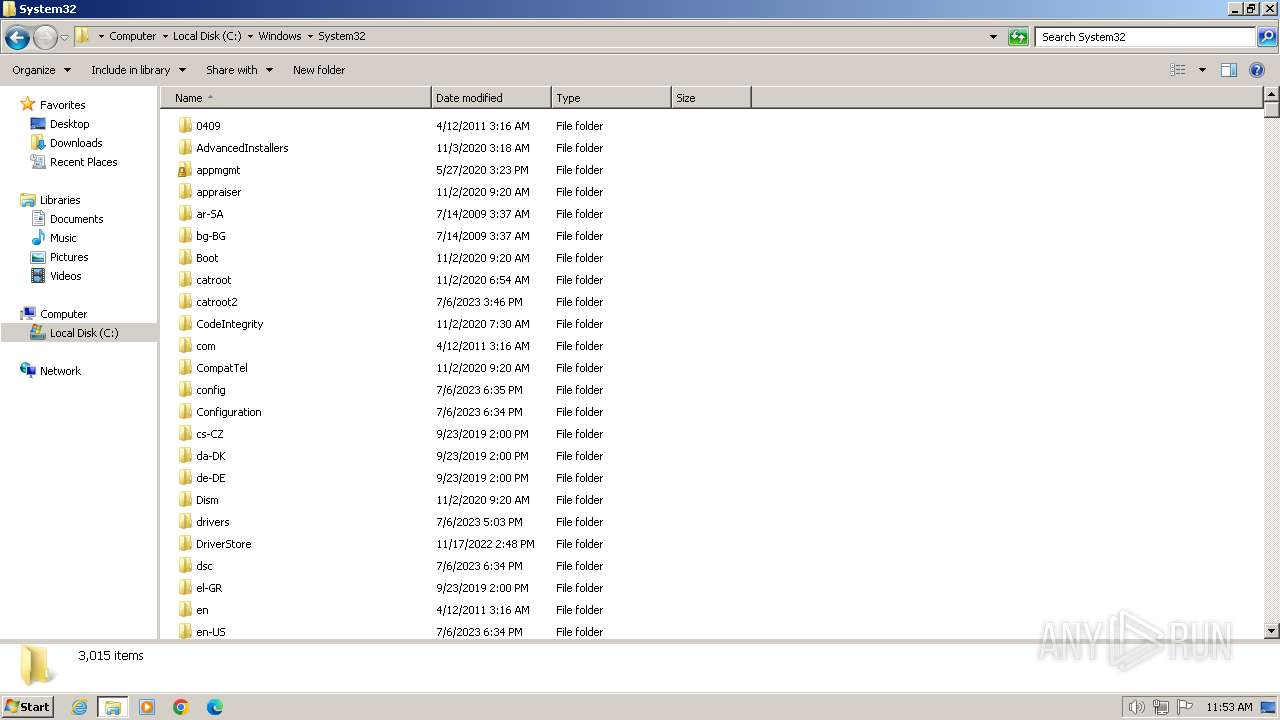Select the appraiser folder
This screenshot has height=720, width=1280.
[218, 192]
